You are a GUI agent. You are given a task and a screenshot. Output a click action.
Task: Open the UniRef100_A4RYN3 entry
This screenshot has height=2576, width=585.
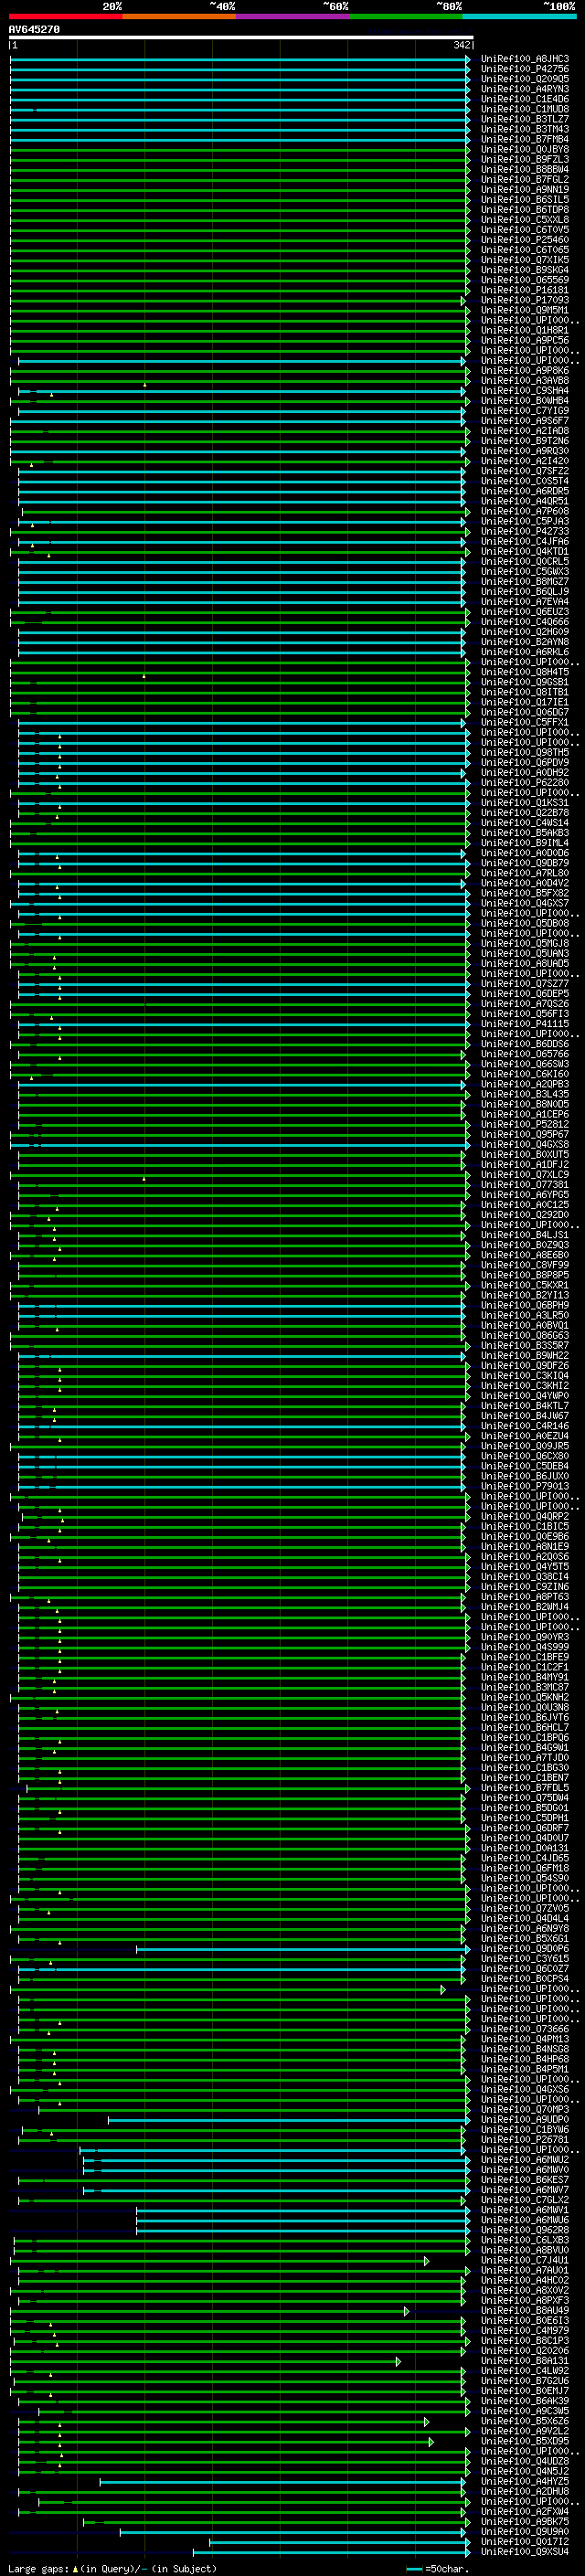coord(525,89)
